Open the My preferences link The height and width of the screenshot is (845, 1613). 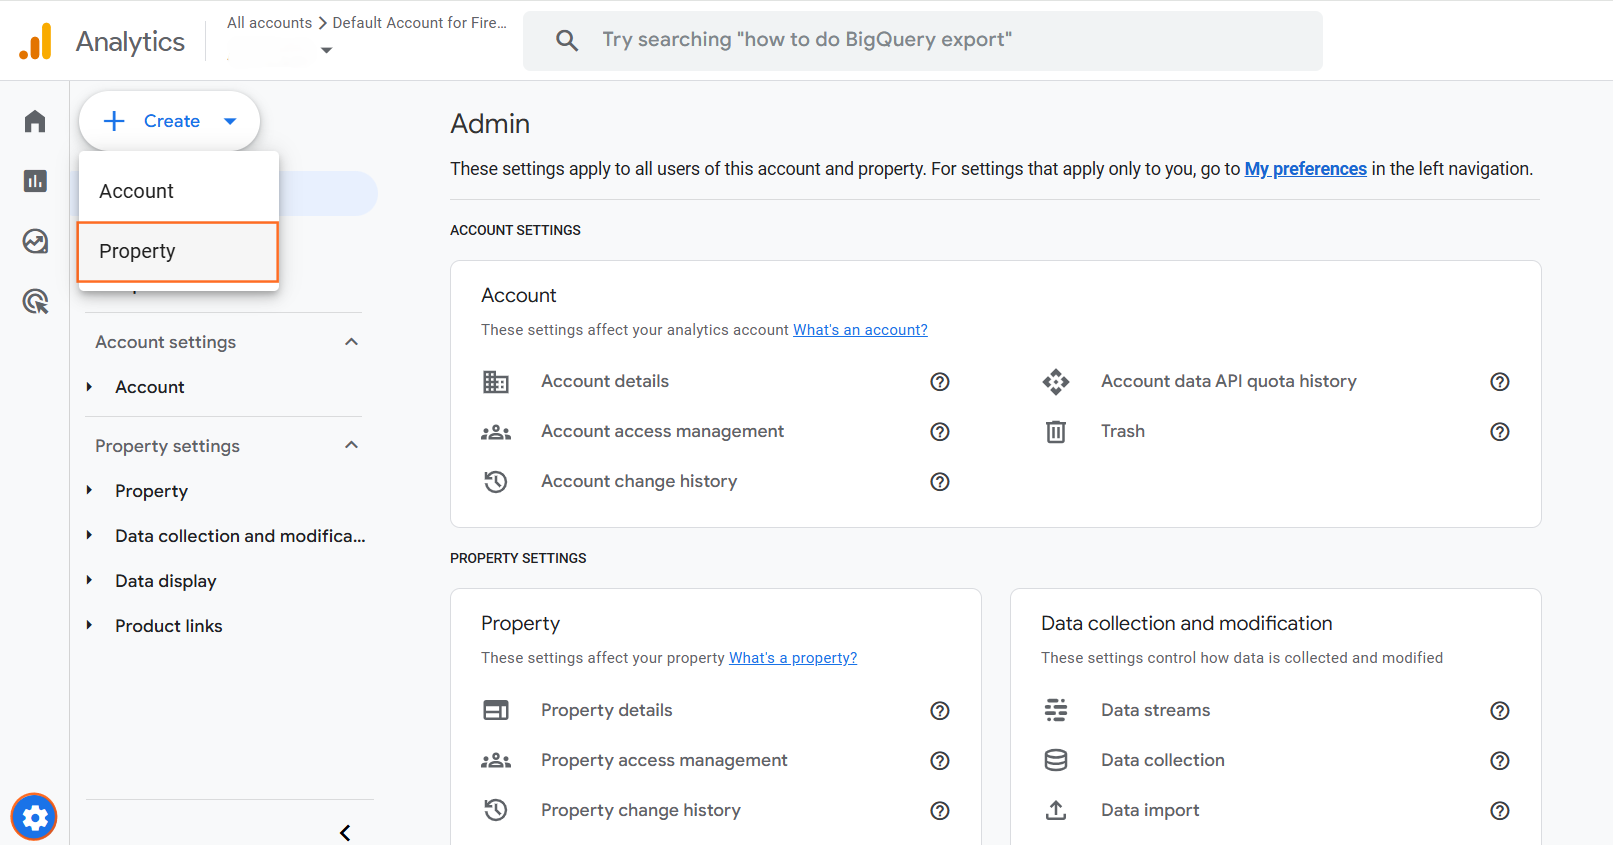(1305, 169)
